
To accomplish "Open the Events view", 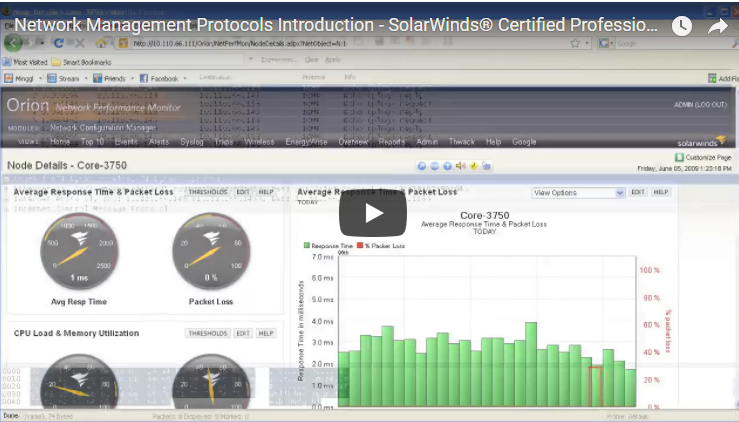I will coord(126,141).
